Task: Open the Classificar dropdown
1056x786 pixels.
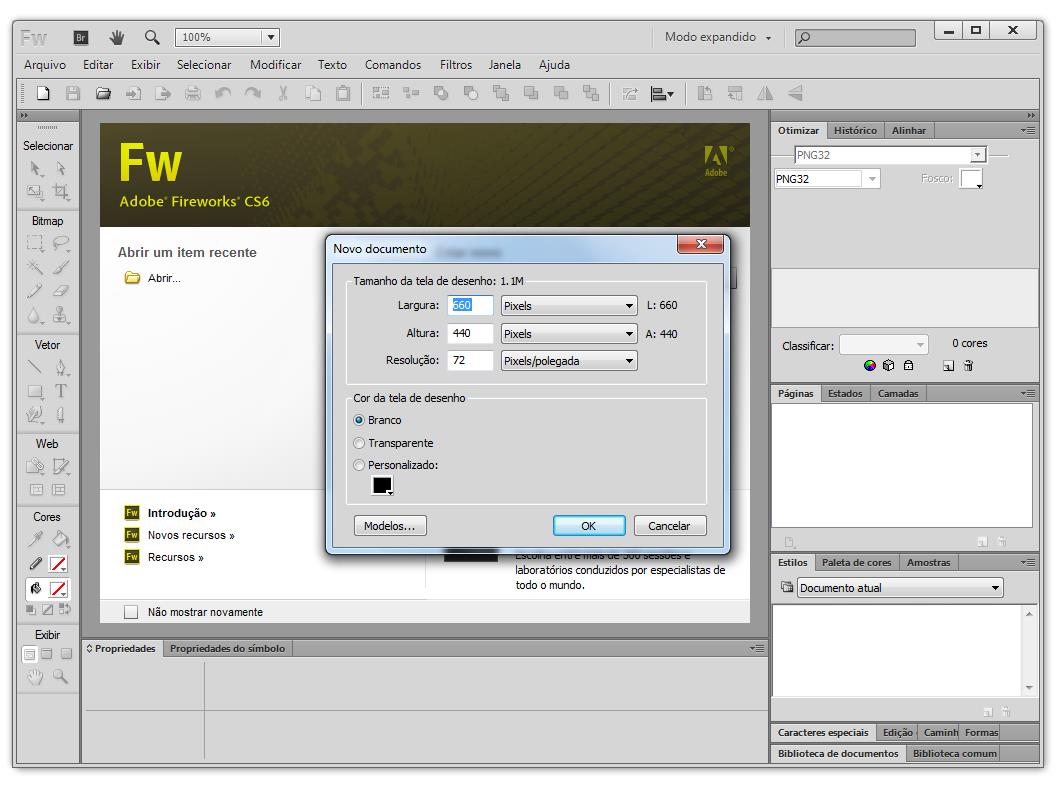Action: click(884, 345)
